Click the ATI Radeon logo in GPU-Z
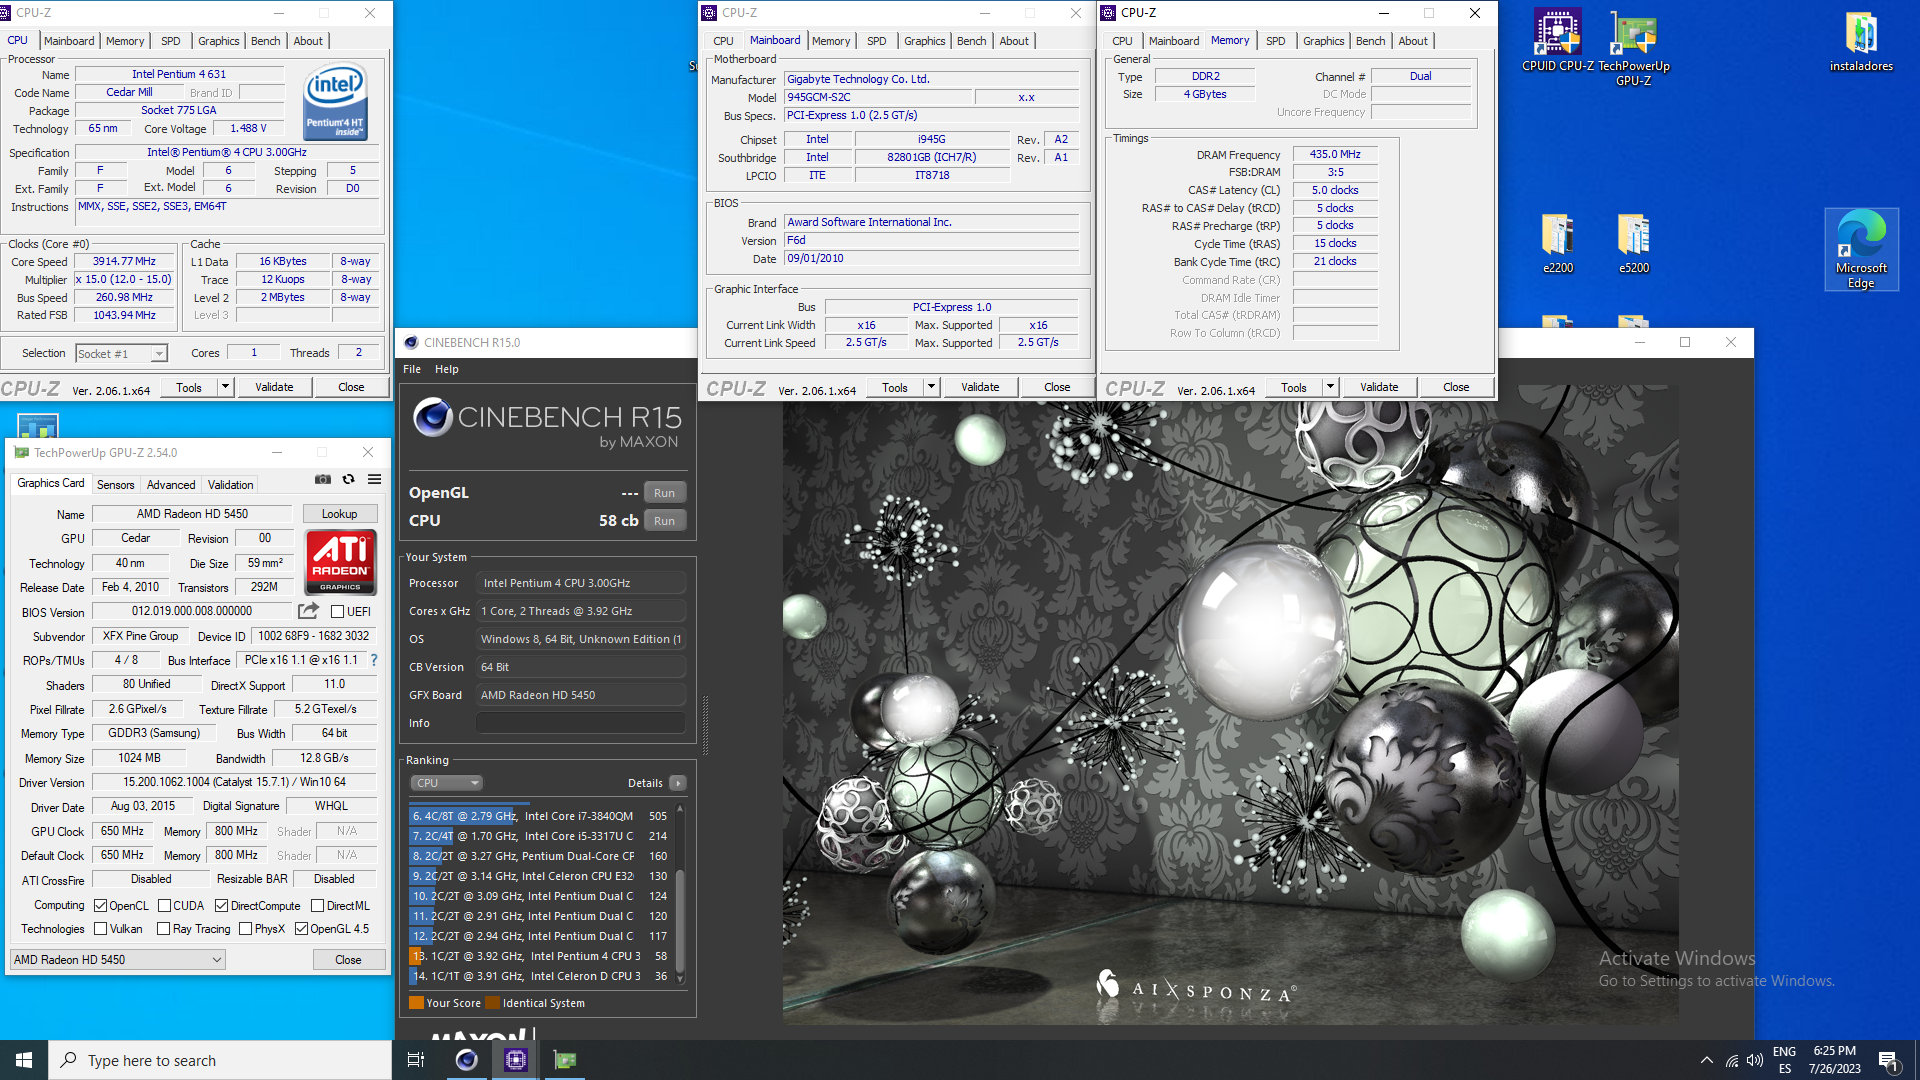Image resolution: width=1920 pixels, height=1080 pixels. click(x=340, y=561)
